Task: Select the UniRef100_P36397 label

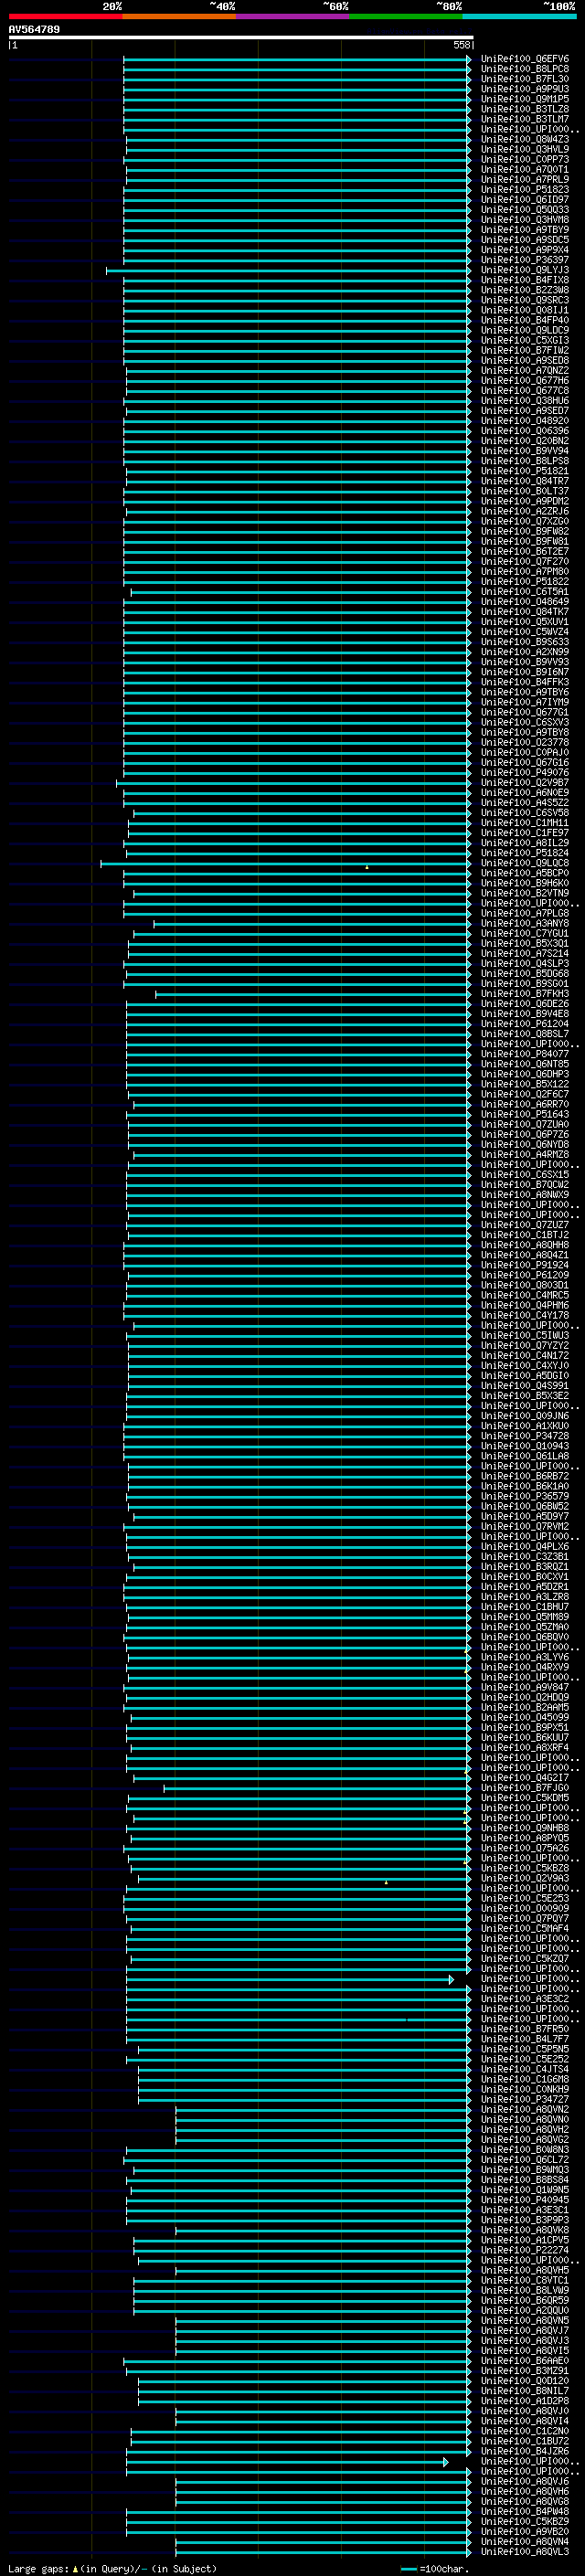Action: click(524, 260)
